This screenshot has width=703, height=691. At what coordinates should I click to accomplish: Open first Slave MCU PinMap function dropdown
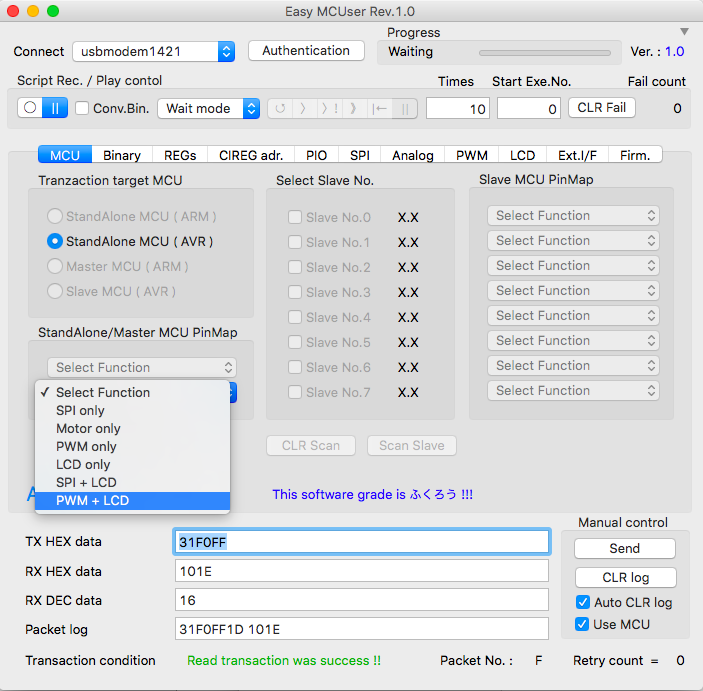coord(574,216)
